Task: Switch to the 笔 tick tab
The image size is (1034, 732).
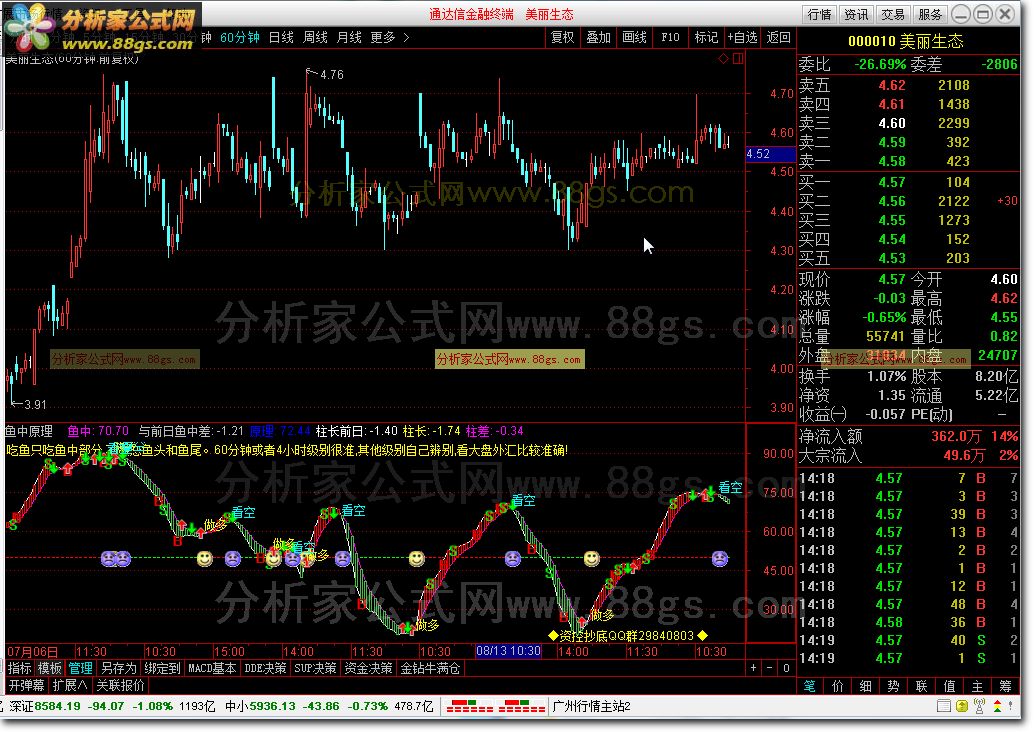Action: tap(809, 686)
